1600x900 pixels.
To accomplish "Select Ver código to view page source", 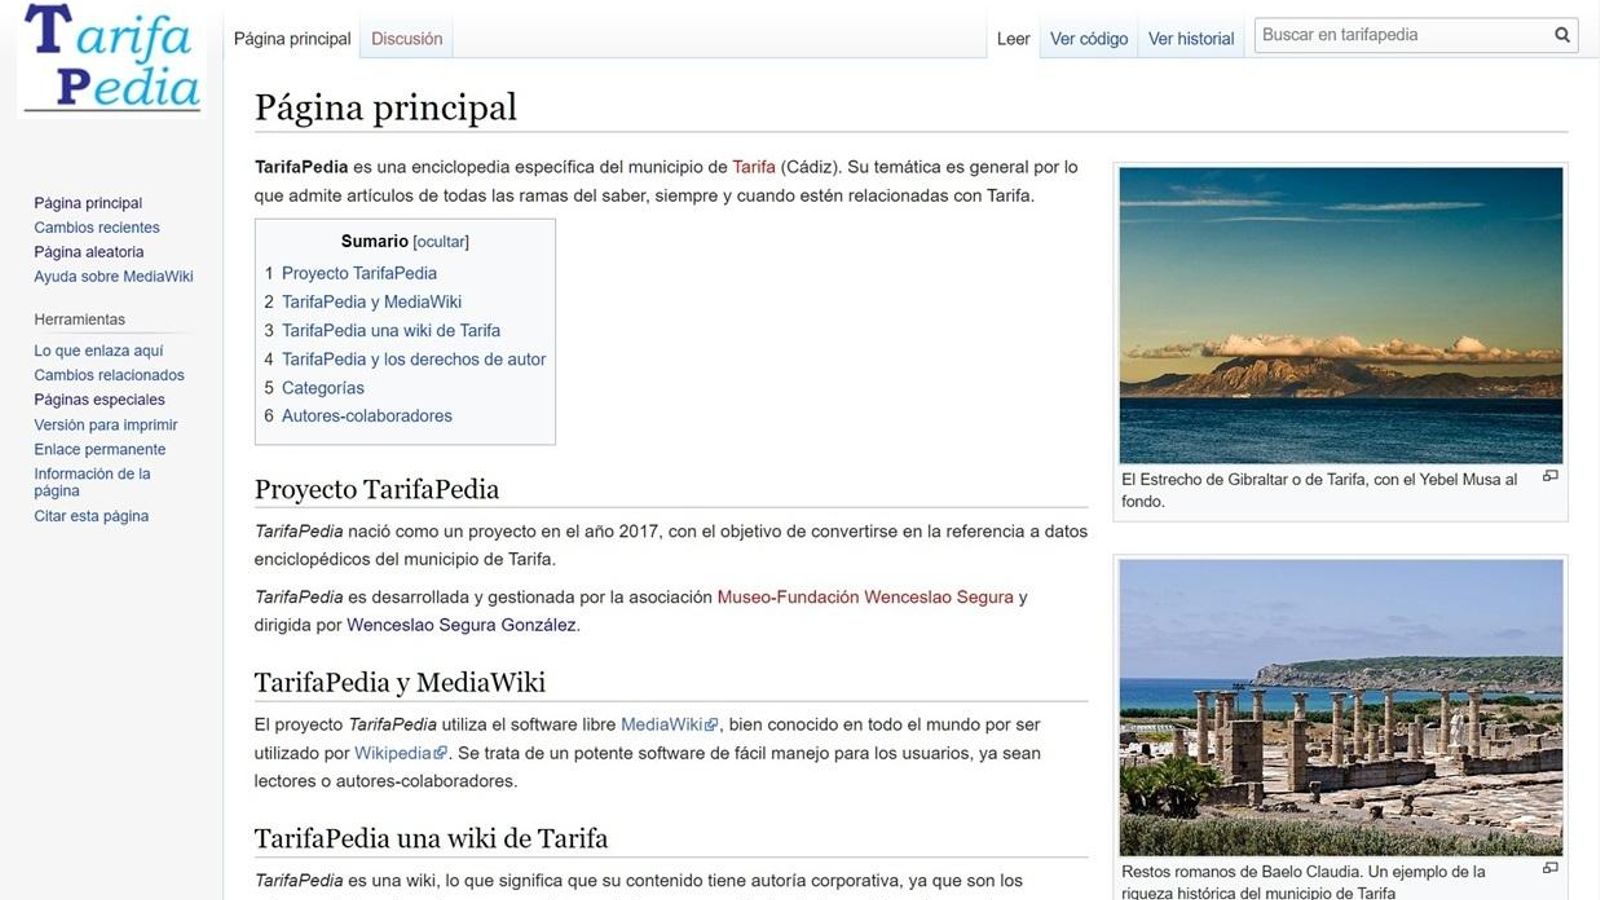I will pos(1087,38).
